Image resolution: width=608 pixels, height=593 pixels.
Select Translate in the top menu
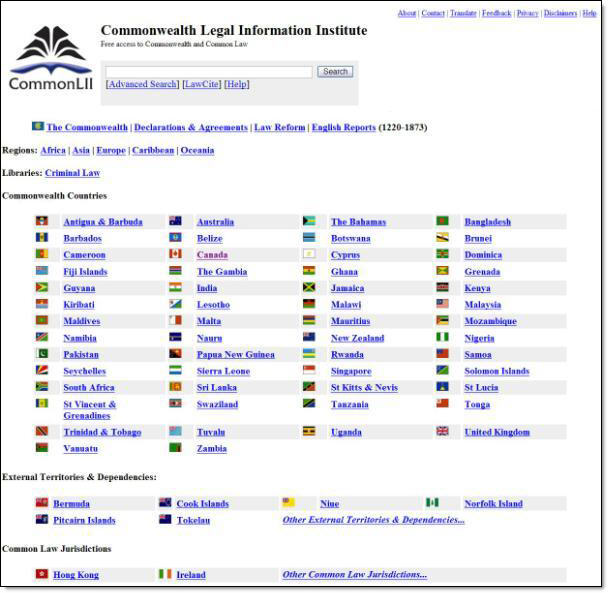(x=463, y=13)
